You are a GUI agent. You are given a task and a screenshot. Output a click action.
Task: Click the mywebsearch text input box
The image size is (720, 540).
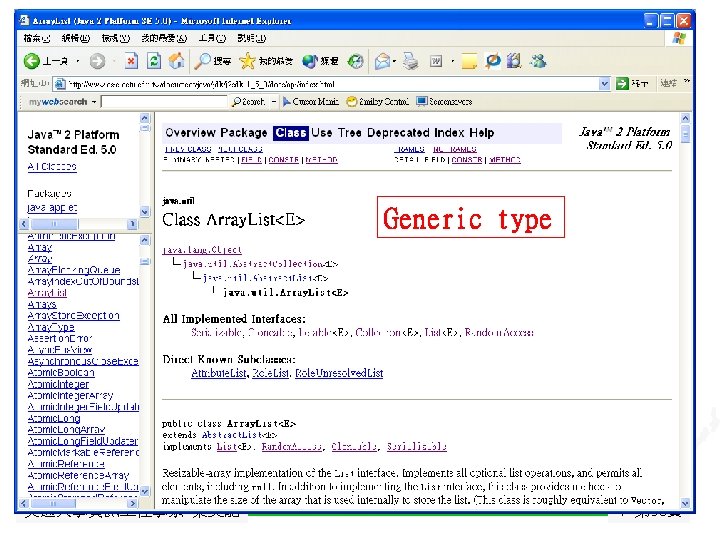tap(164, 101)
